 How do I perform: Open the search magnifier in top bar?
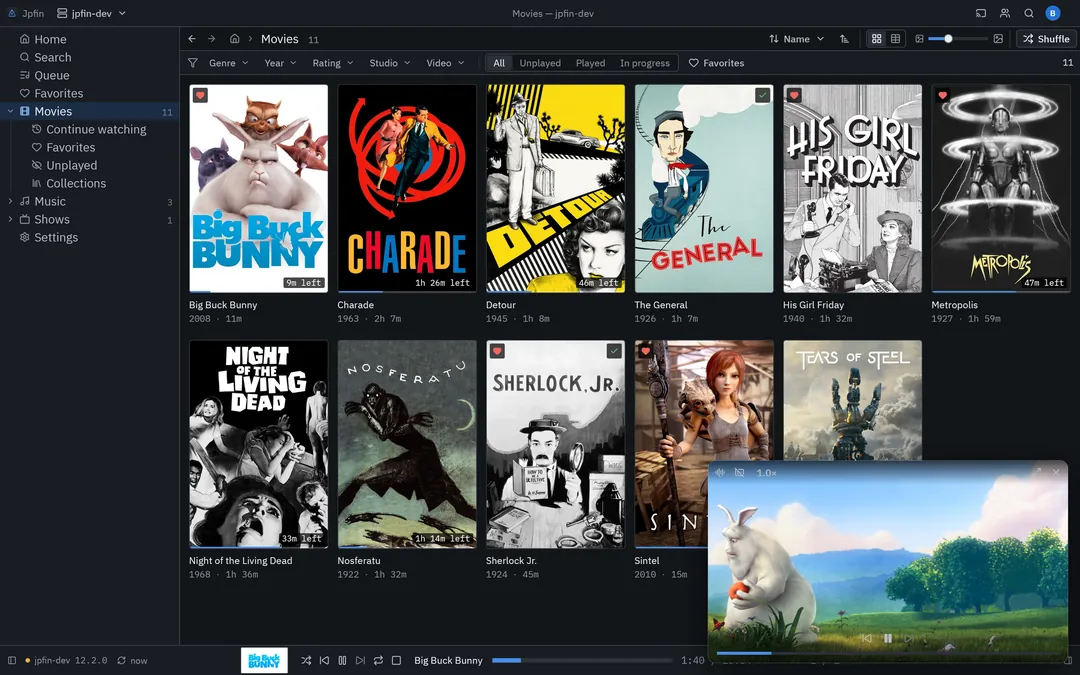tap(1028, 13)
